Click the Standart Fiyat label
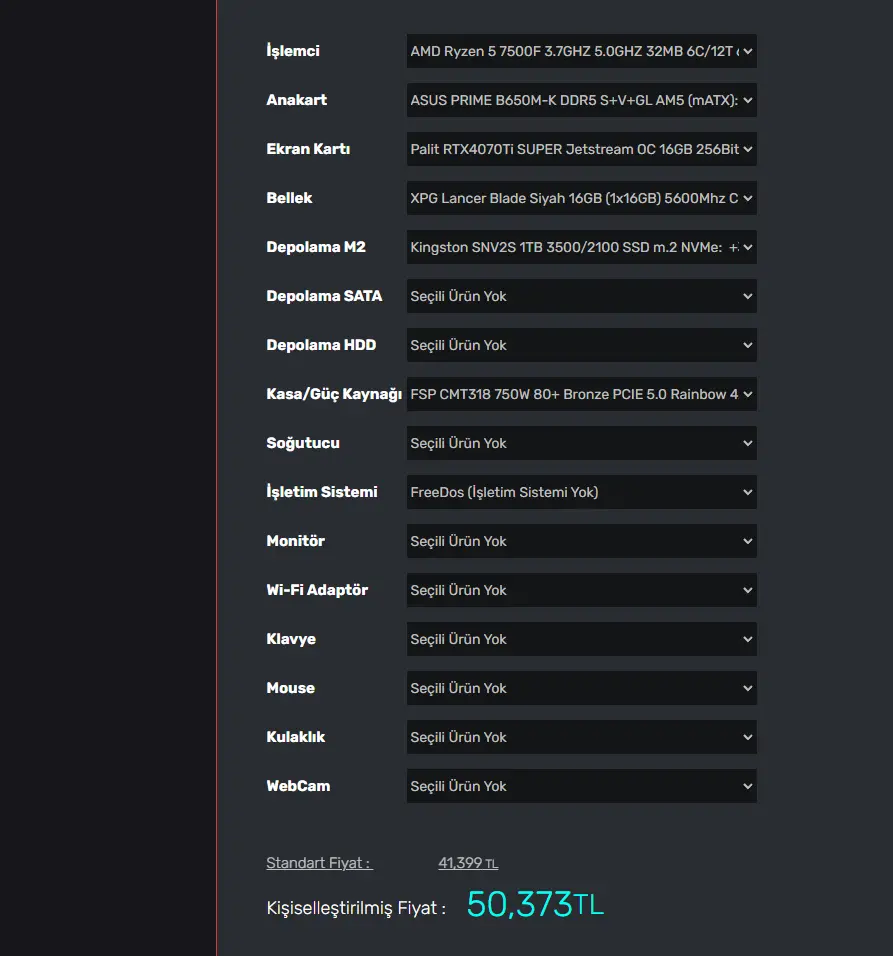893x956 pixels. 319,863
